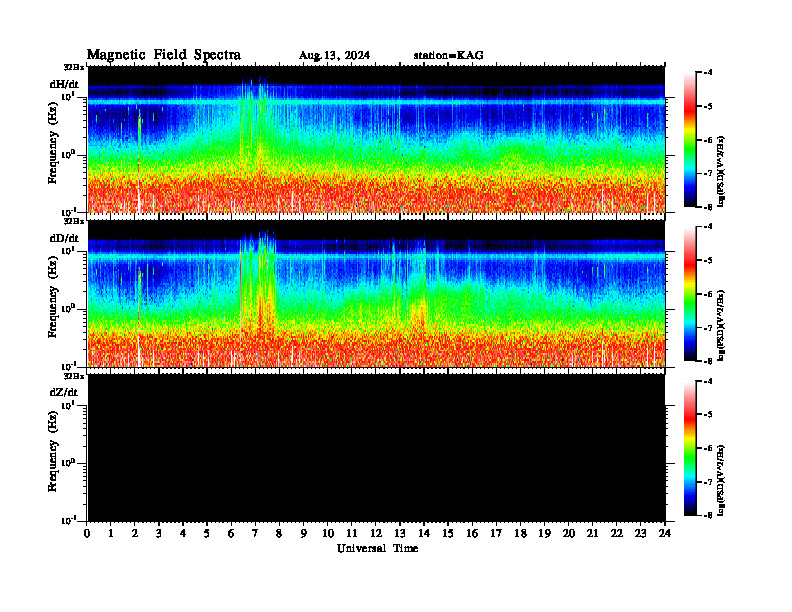Click the 32Hz tick label of dH/dt panel

74,67
